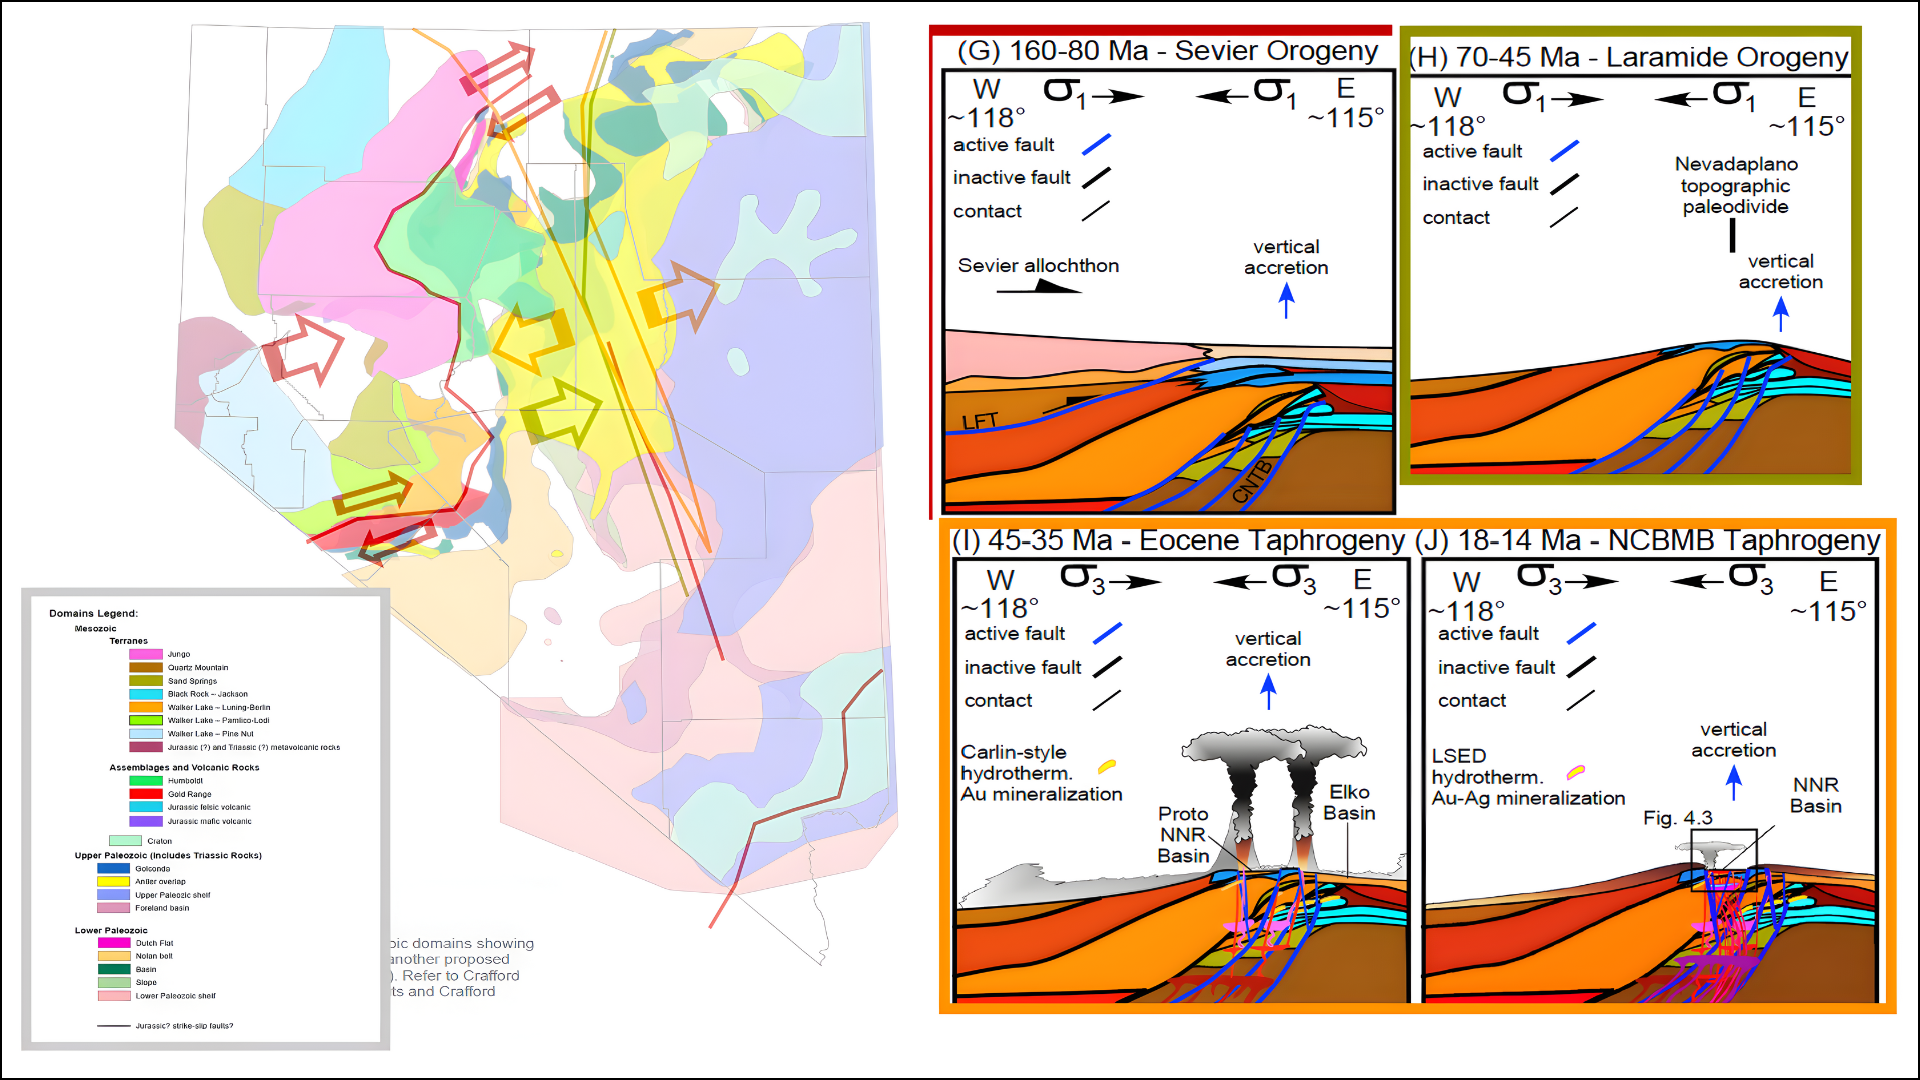Click the yellow Carlin-style Au mineralization symbol
The height and width of the screenshot is (1080, 1920).
point(1106,767)
